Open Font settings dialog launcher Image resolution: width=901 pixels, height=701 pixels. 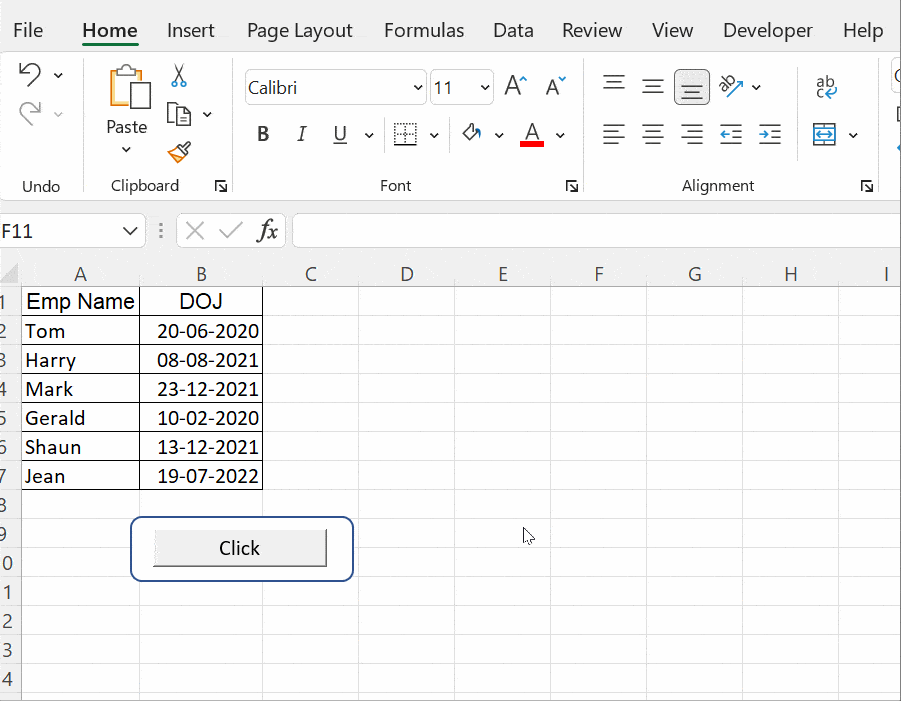point(572,186)
